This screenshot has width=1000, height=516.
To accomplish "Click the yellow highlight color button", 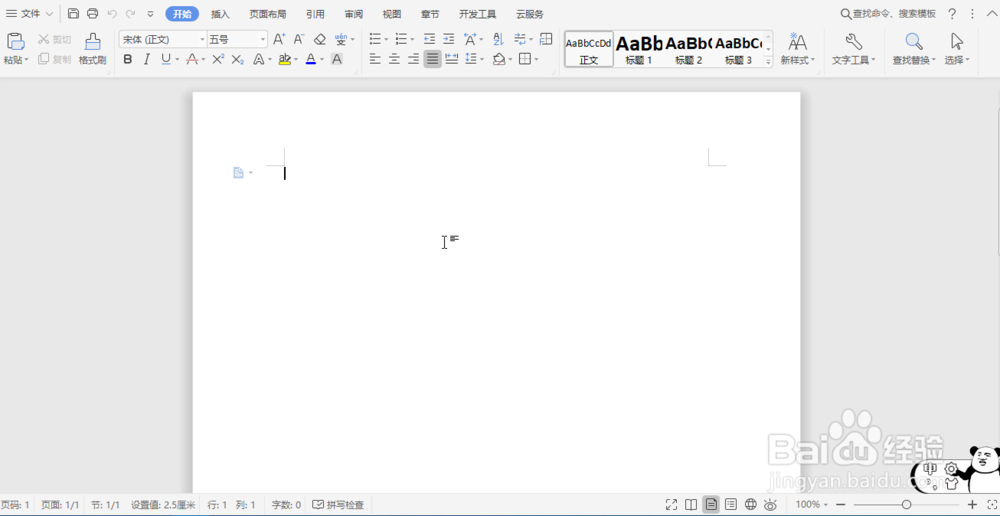I will [284, 59].
